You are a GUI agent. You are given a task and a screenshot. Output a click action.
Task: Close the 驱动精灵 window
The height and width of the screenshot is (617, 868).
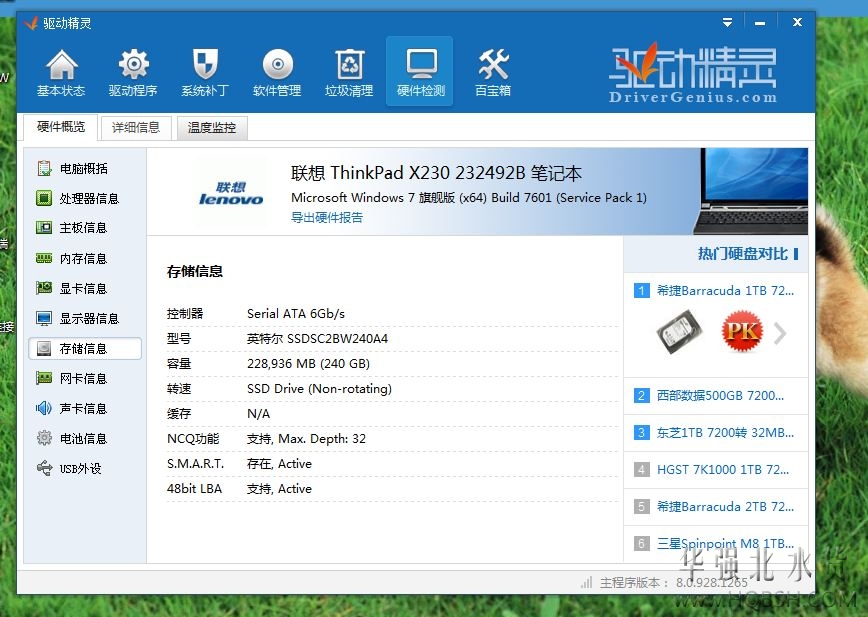point(797,22)
